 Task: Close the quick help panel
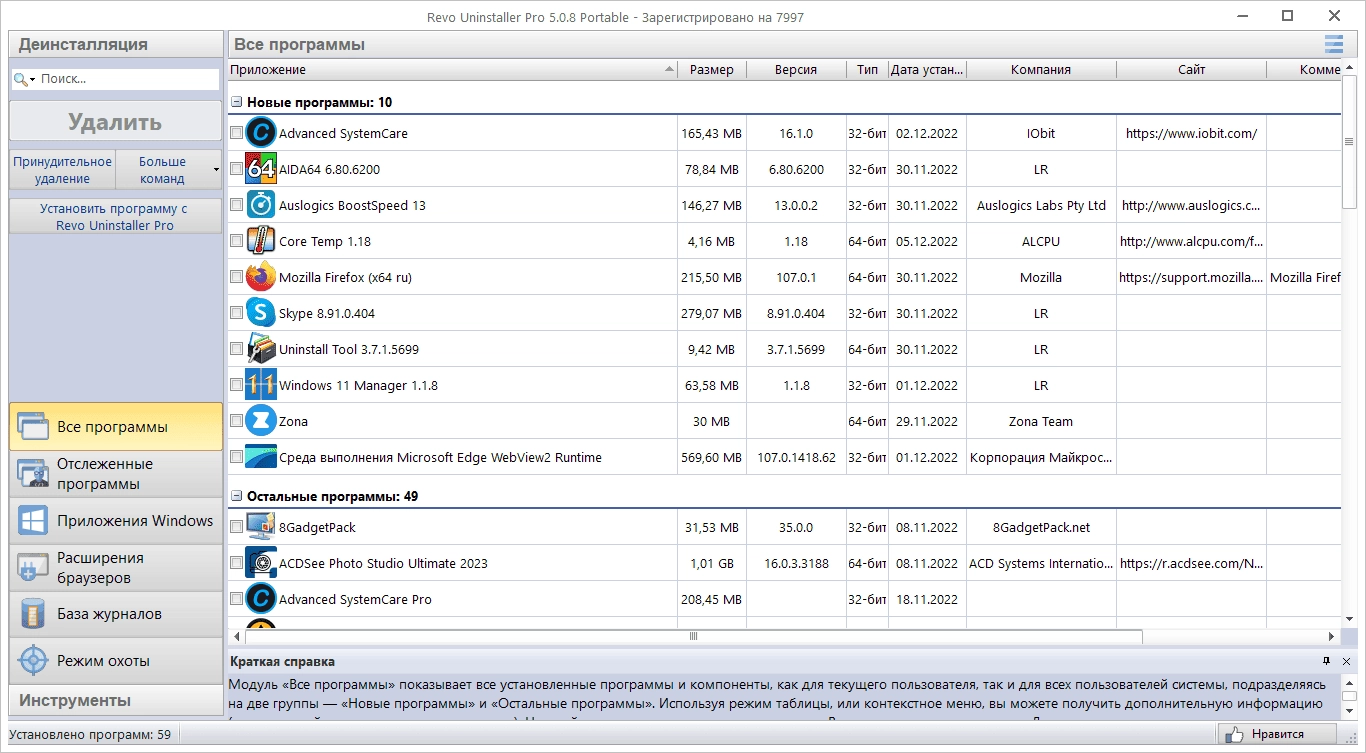tap(1346, 661)
